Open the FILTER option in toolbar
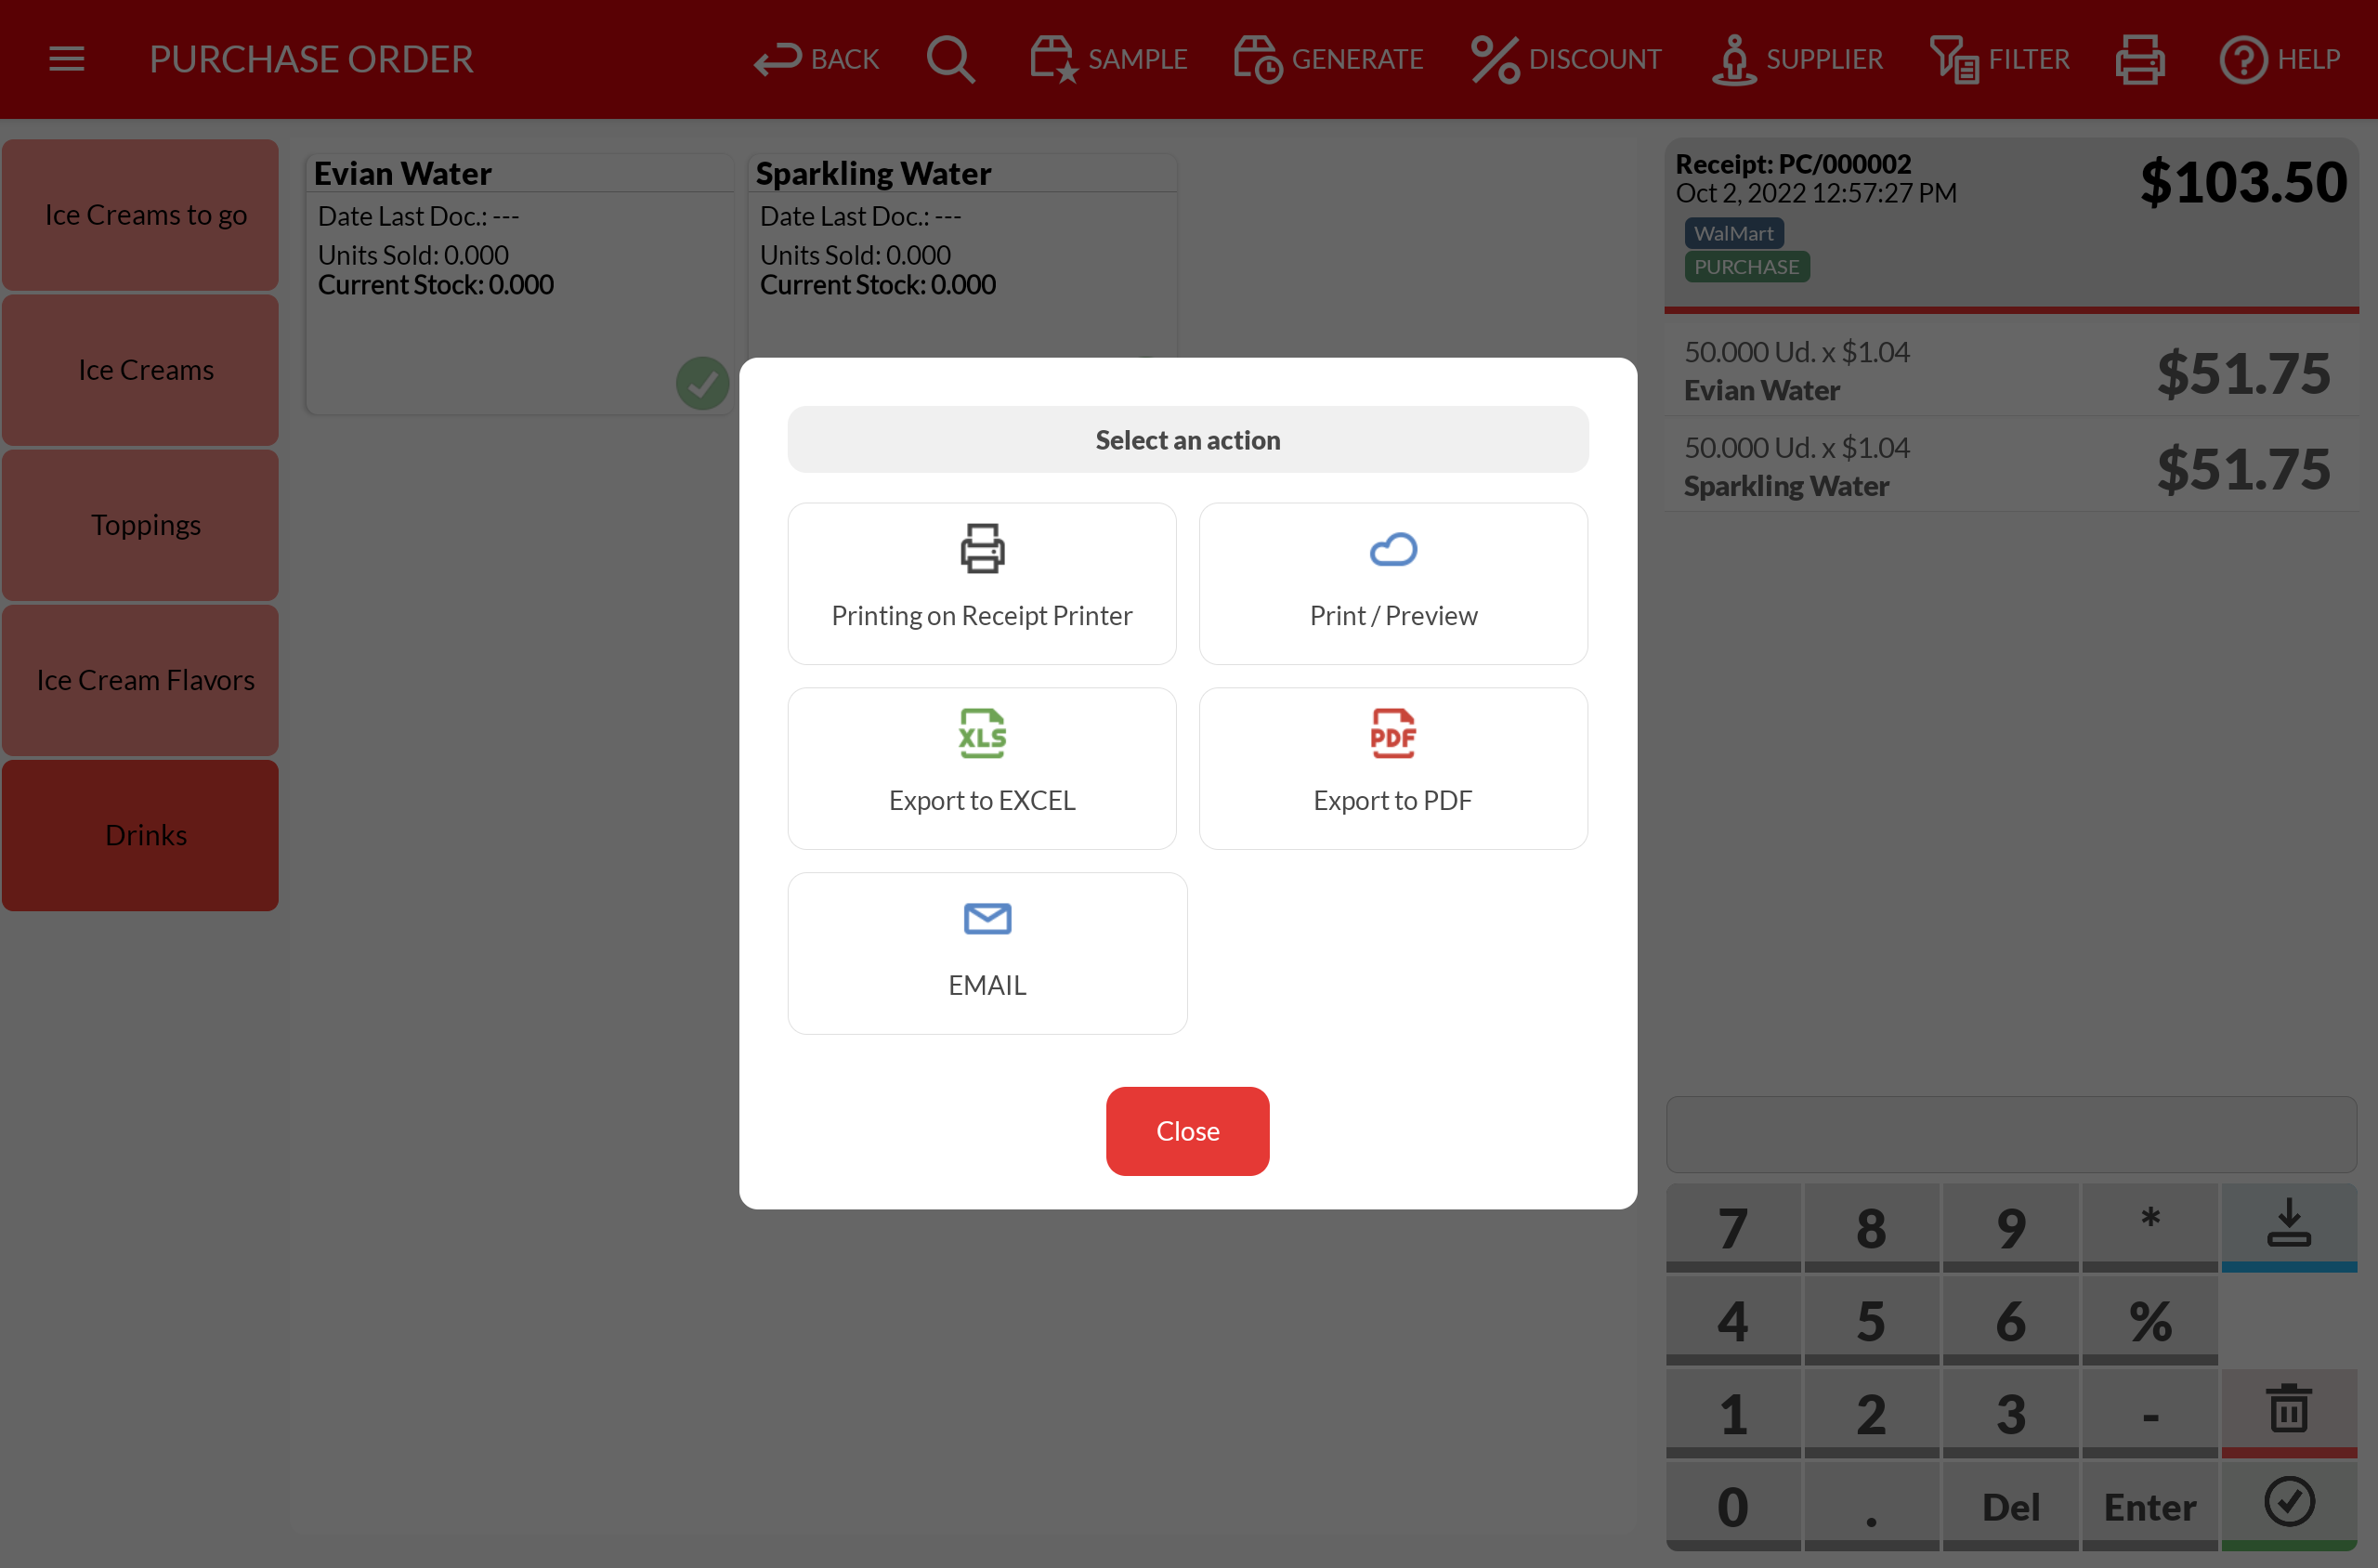Viewport: 2378px width, 1568px height. point(1998,59)
